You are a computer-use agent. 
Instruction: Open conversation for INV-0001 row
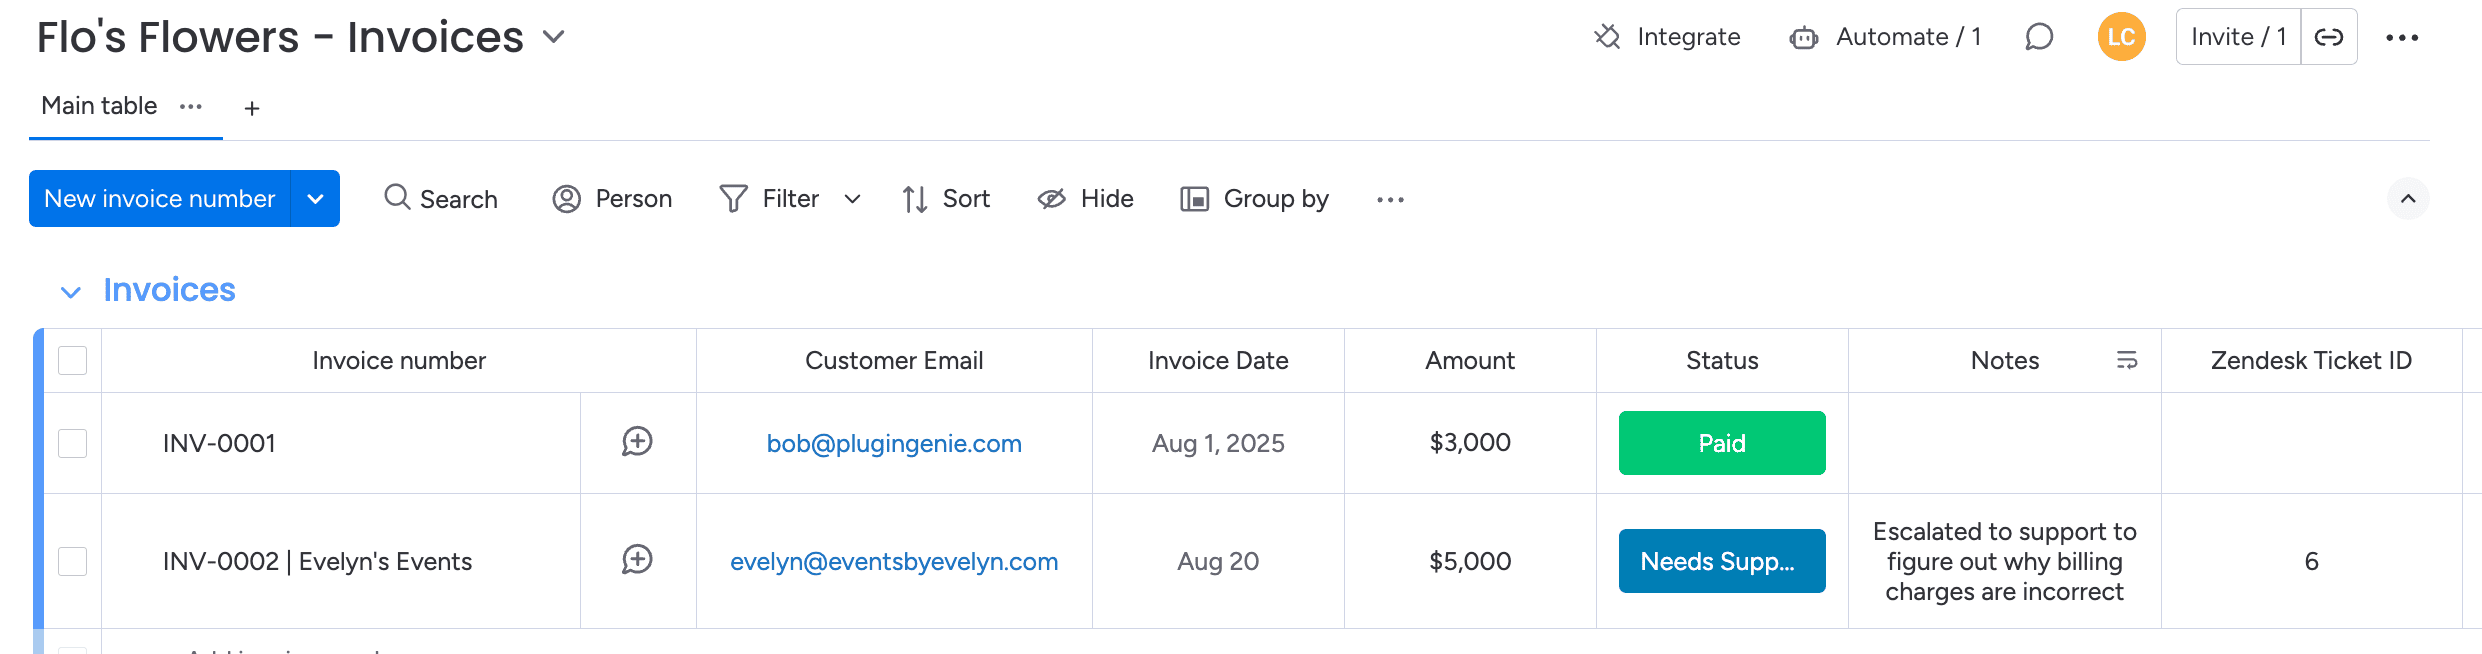coord(637,442)
